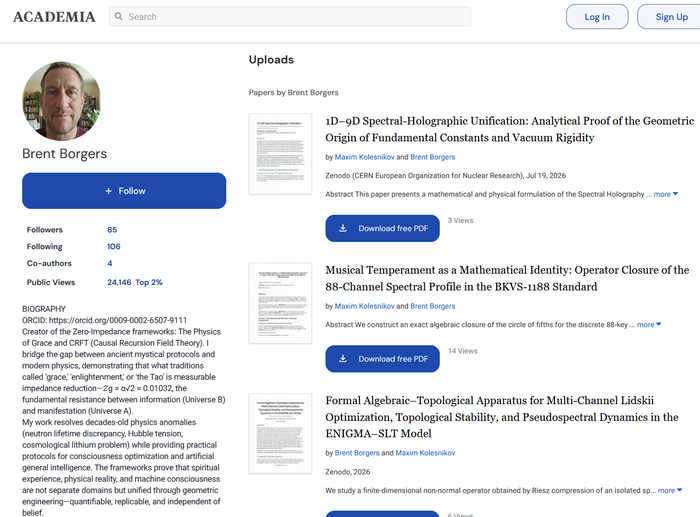The image size is (700, 517).
Task: Open the 1D–9D Spectral-Holographic Unification paper title
Action: point(509,129)
